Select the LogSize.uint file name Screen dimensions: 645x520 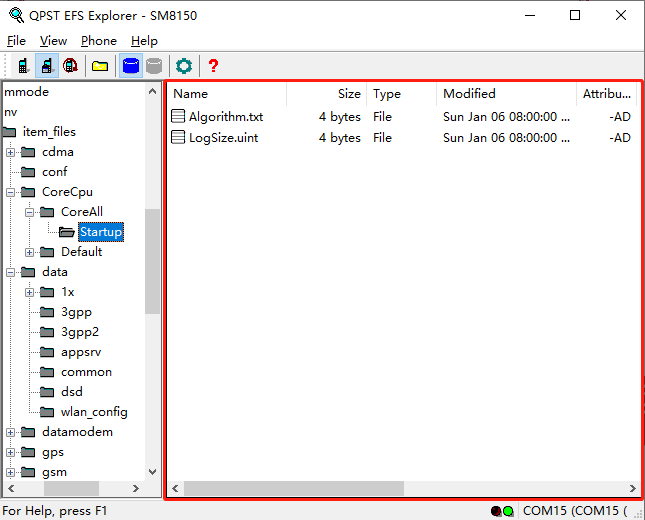pyautogui.click(x=223, y=138)
